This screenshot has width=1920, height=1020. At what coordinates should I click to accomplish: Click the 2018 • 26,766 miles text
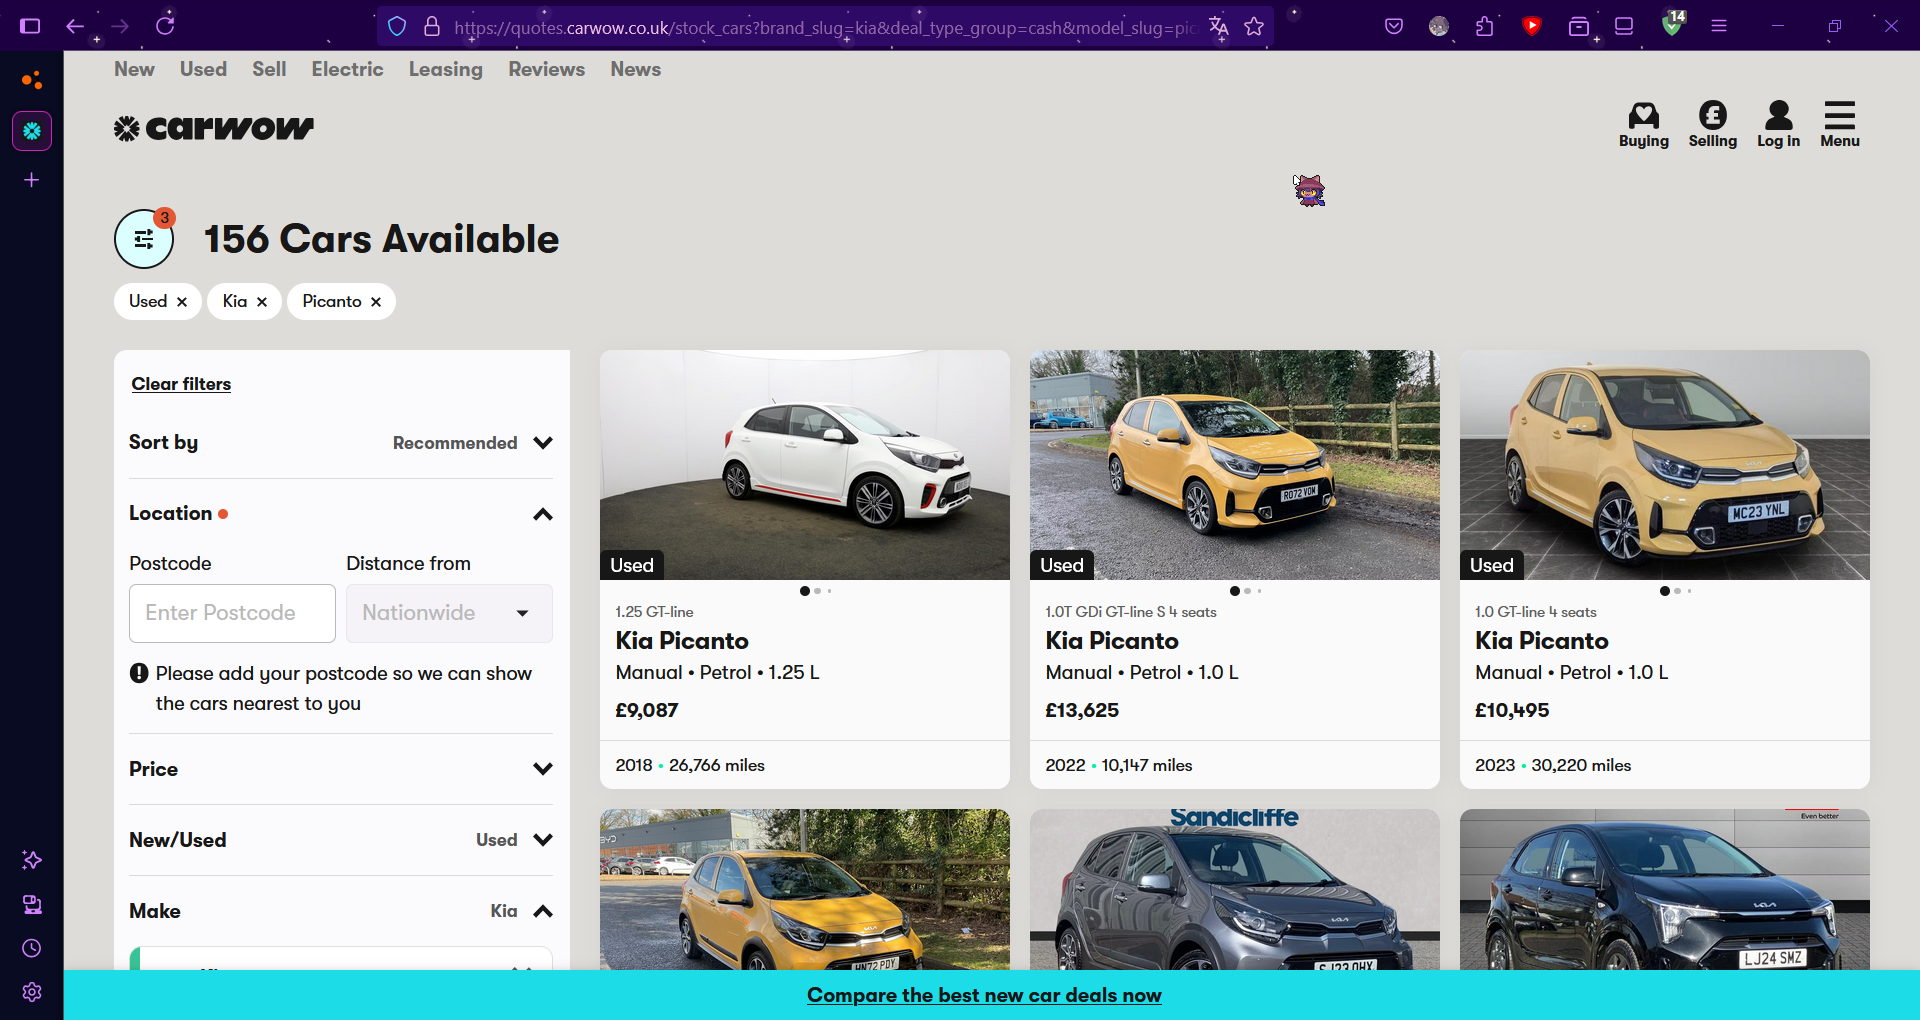690,765
